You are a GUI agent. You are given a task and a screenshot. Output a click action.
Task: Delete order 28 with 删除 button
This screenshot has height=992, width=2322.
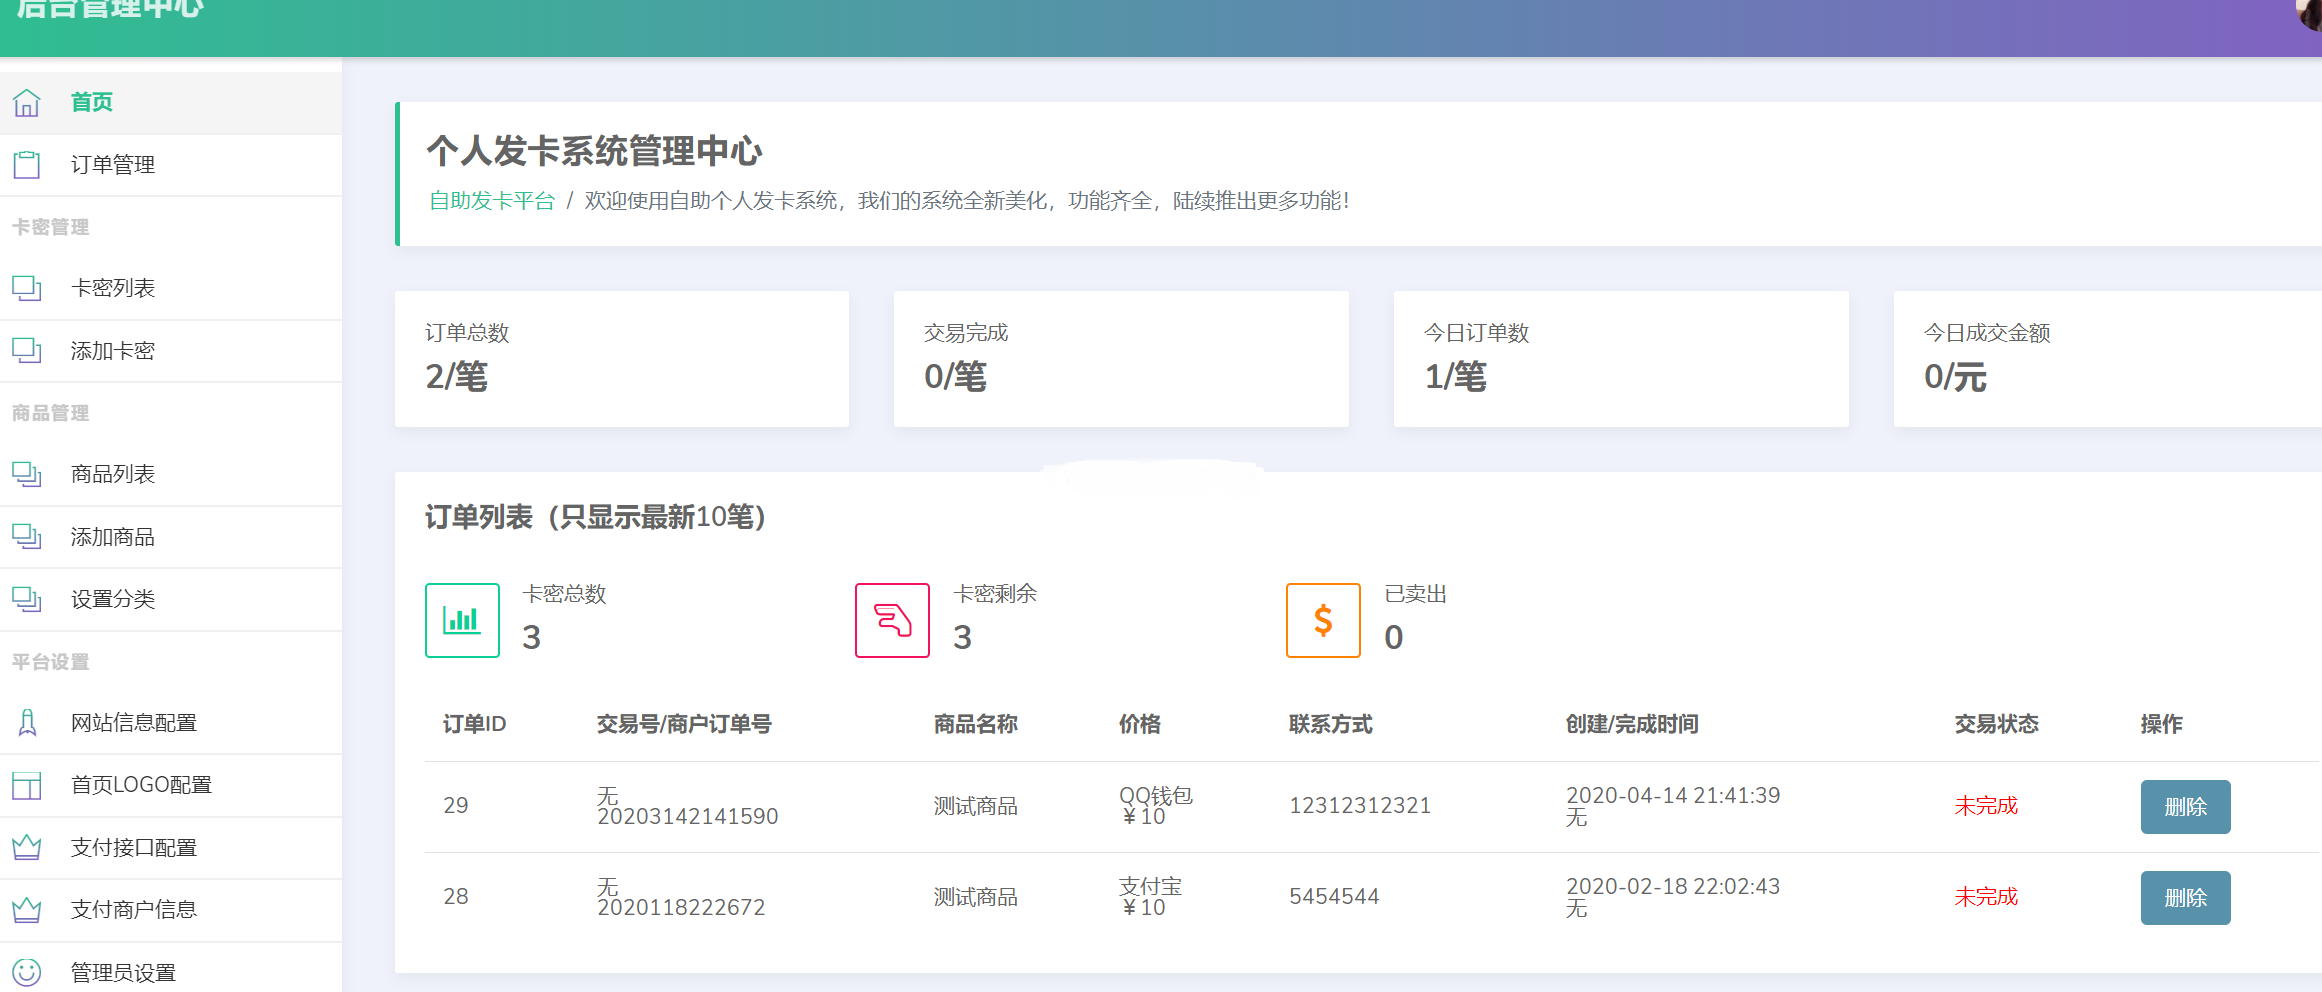(x=2185, y=898)
